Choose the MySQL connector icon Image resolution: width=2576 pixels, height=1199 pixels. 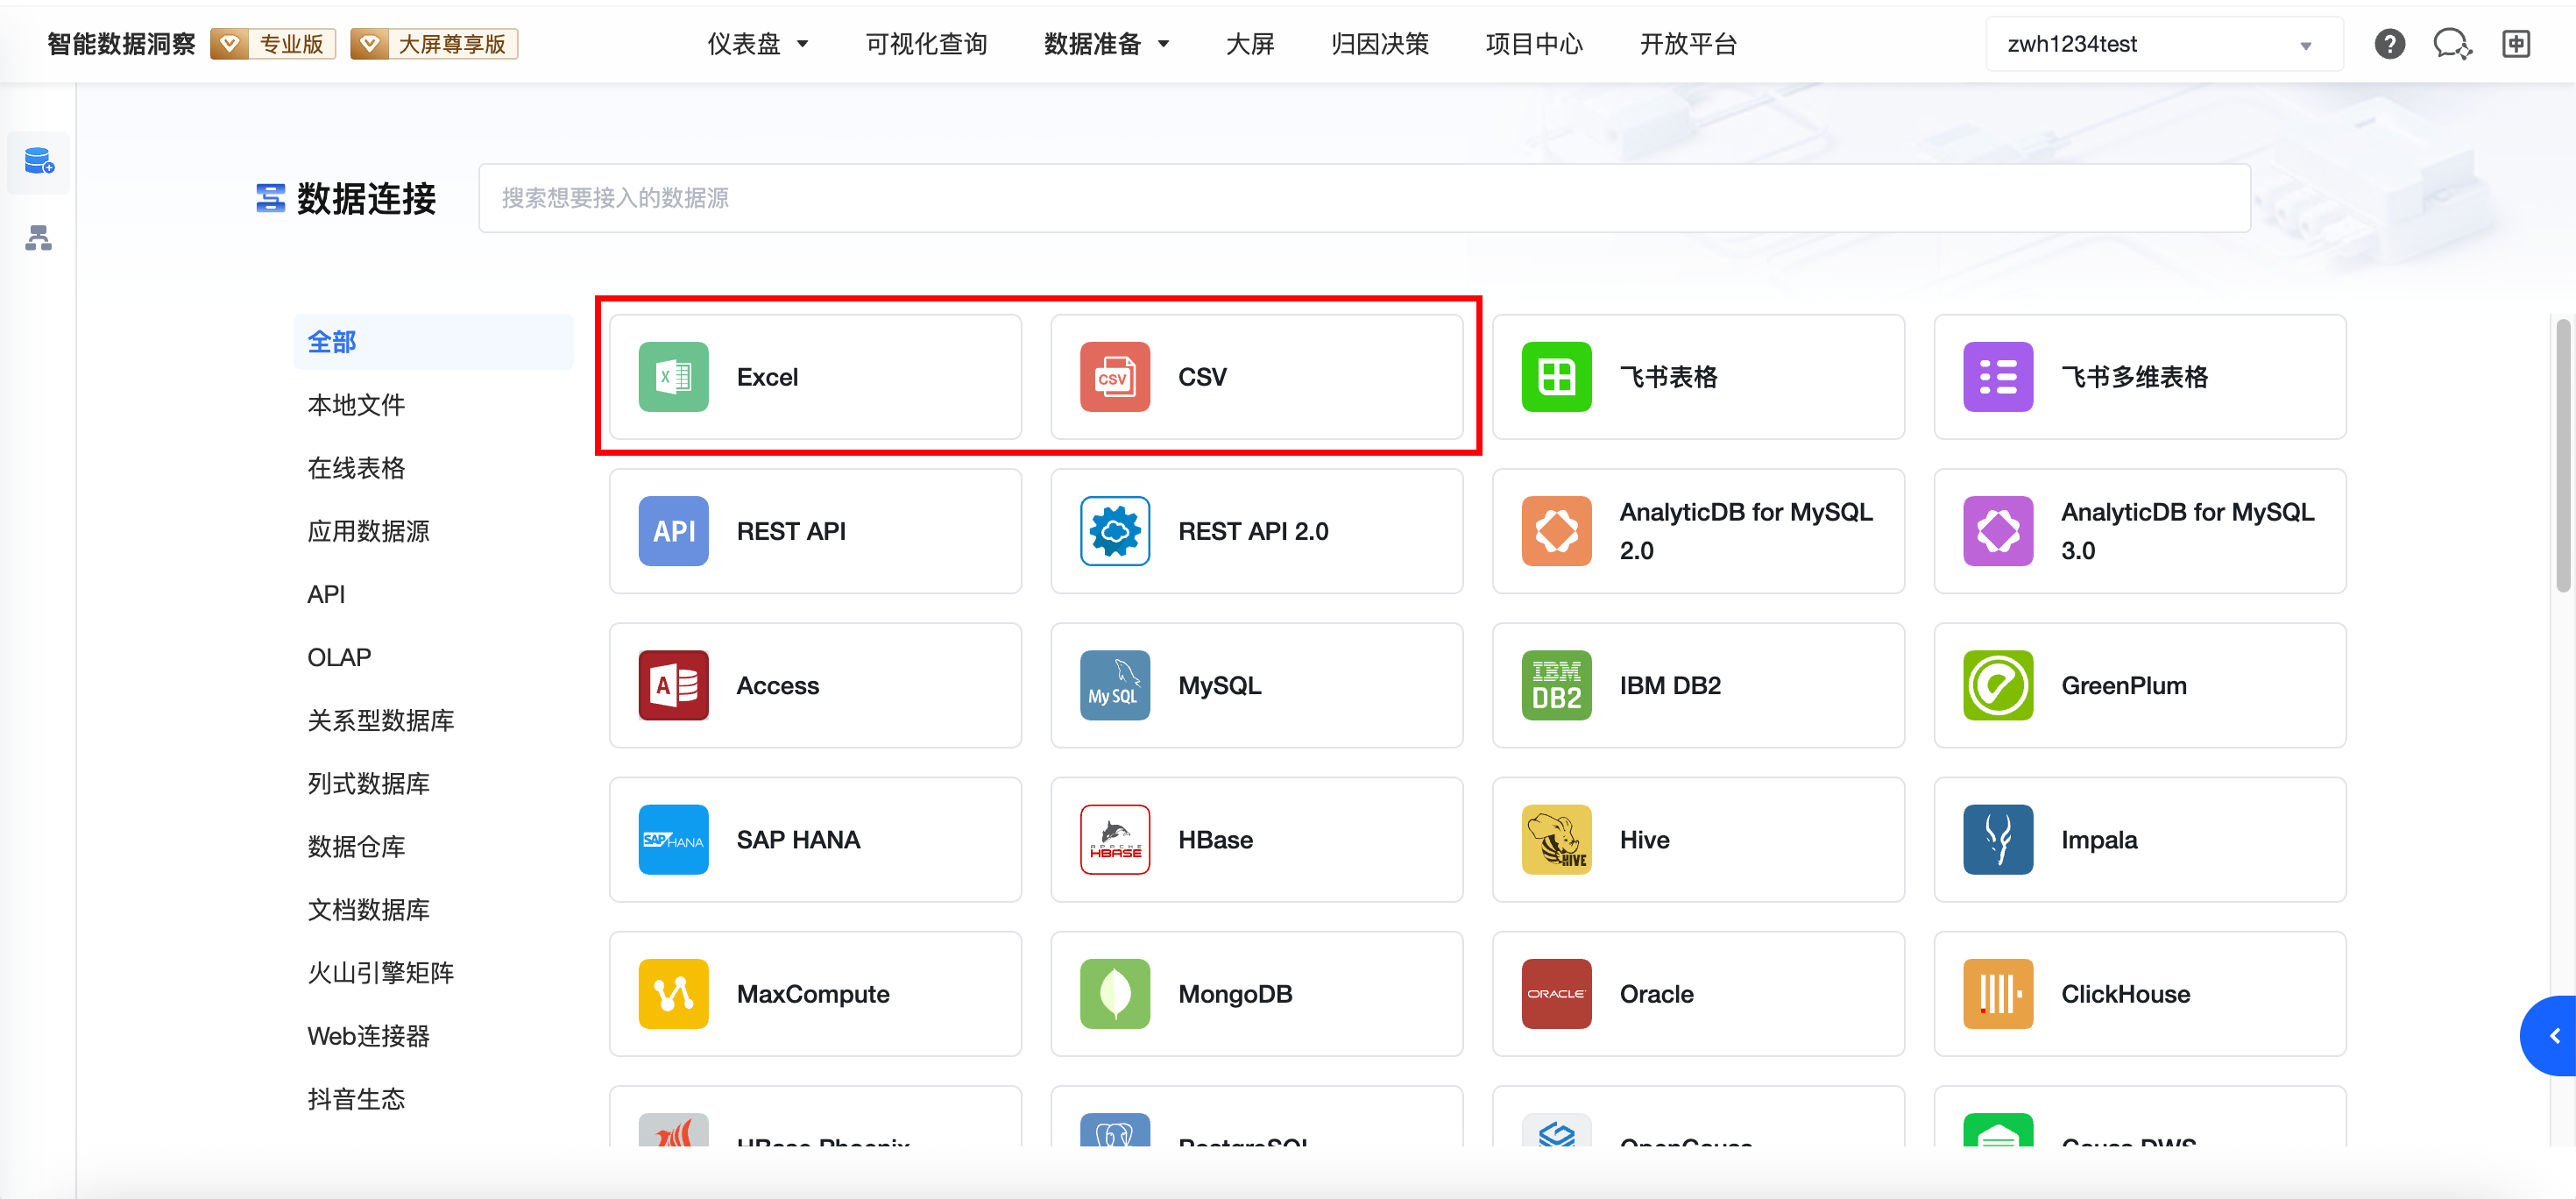pyautogui.click(x=1114, y=685)
